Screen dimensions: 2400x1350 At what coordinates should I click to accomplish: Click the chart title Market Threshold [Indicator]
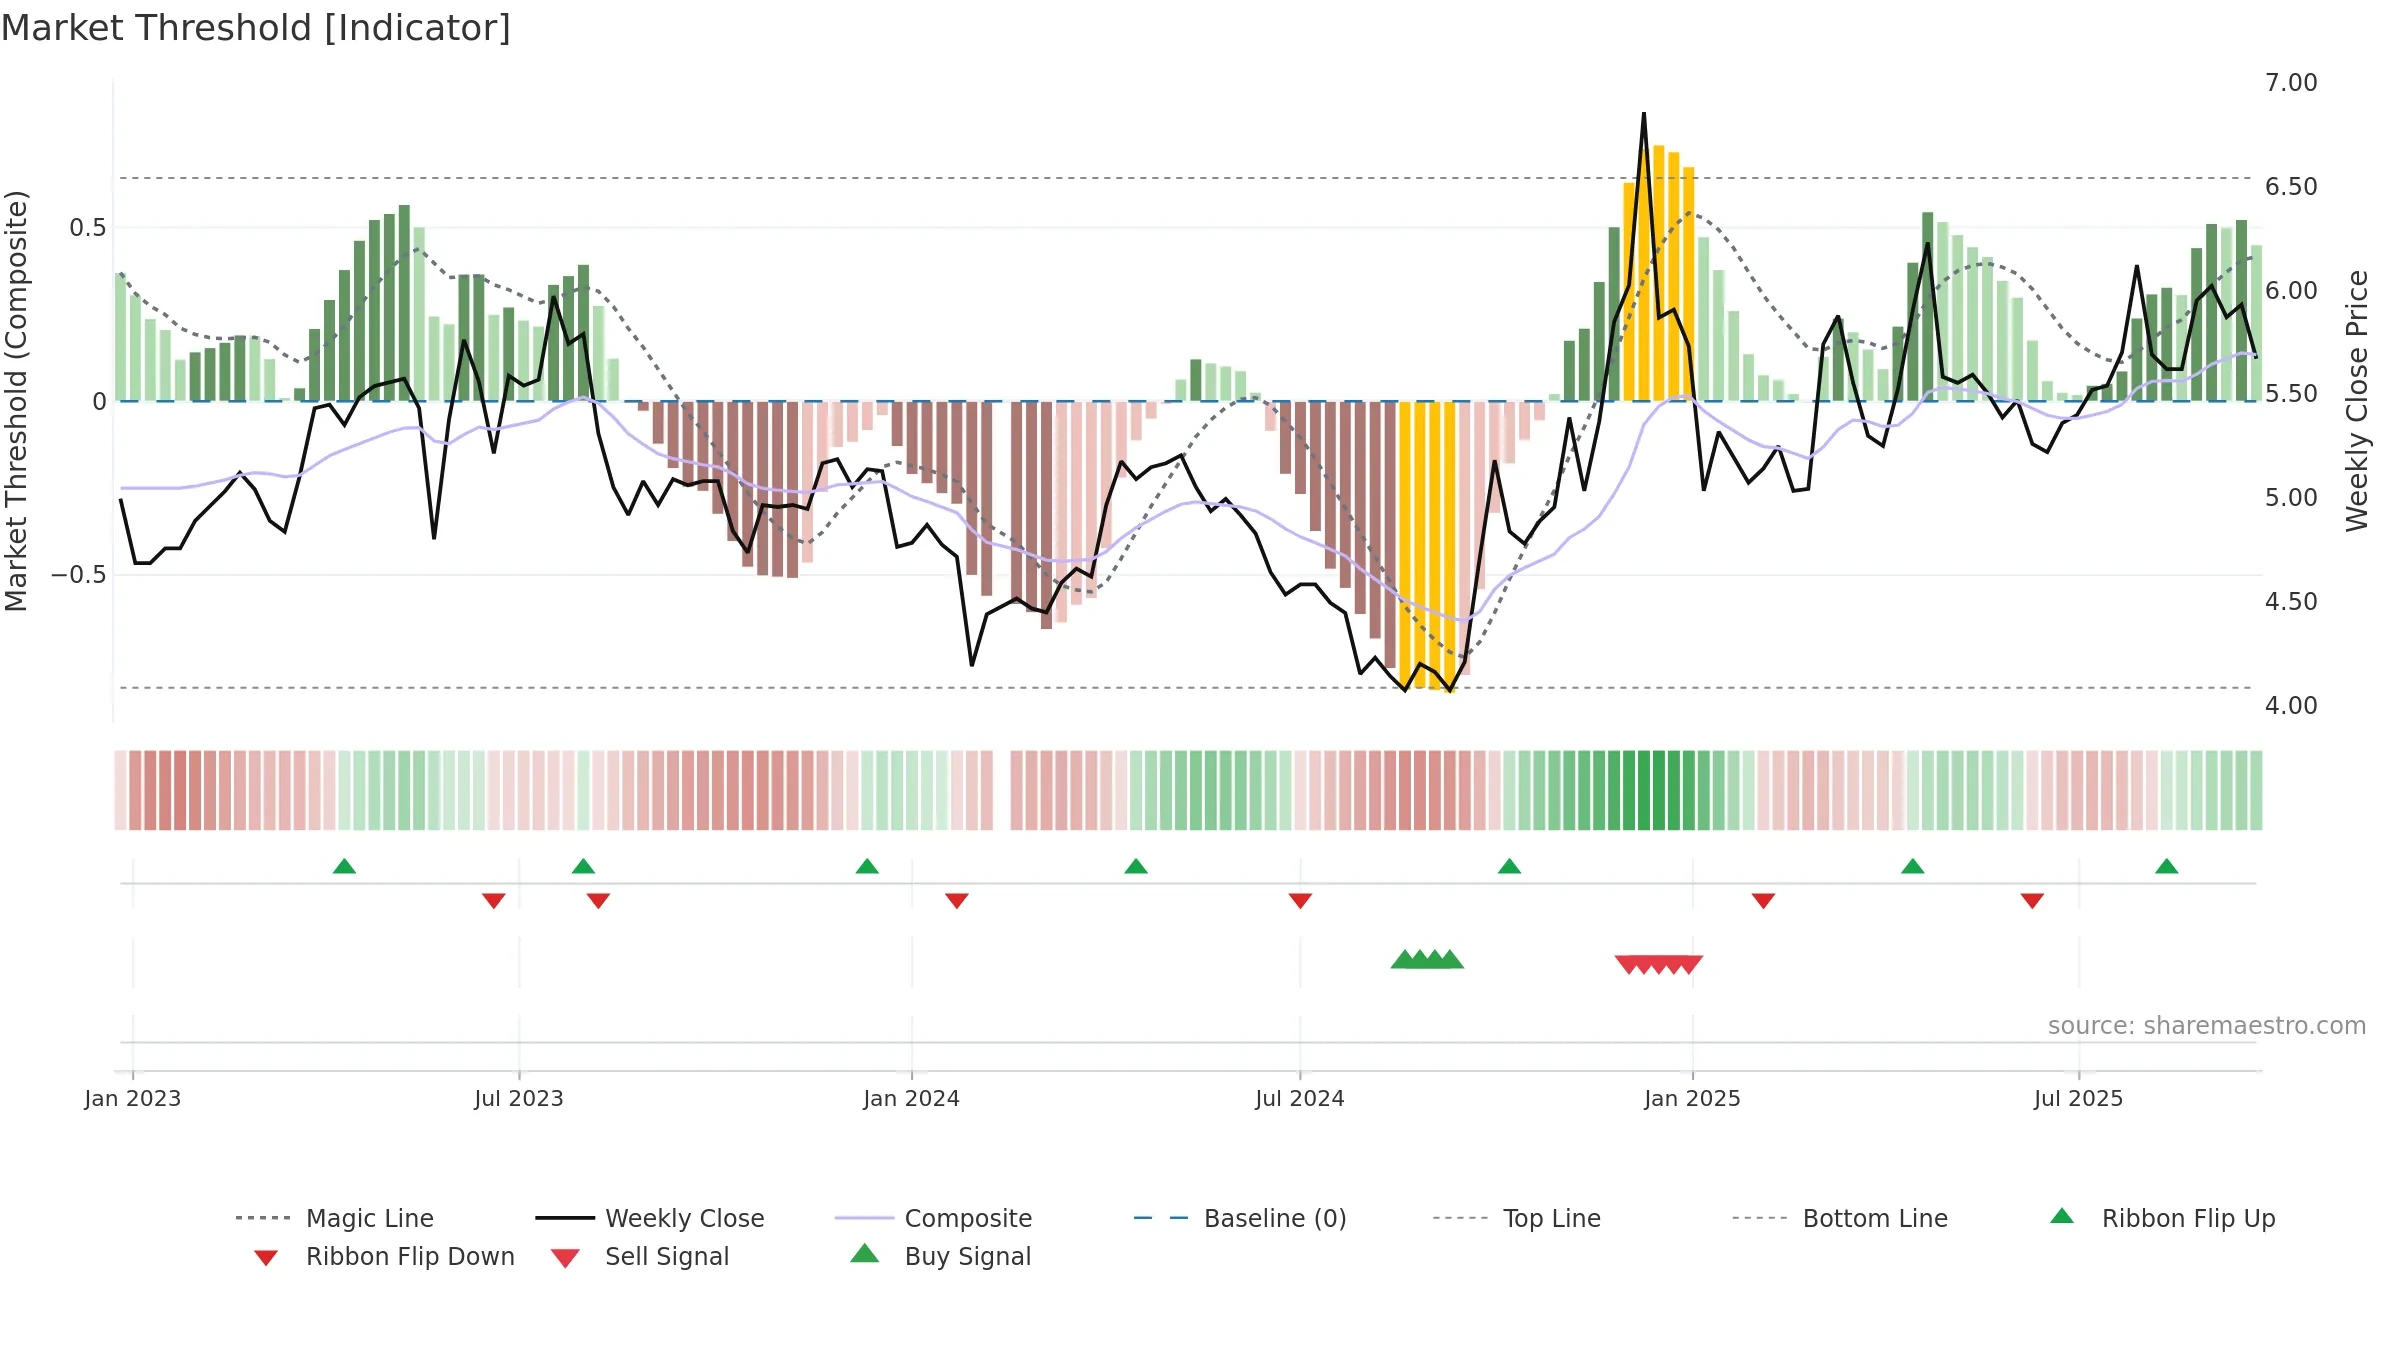tap(256, 28)
